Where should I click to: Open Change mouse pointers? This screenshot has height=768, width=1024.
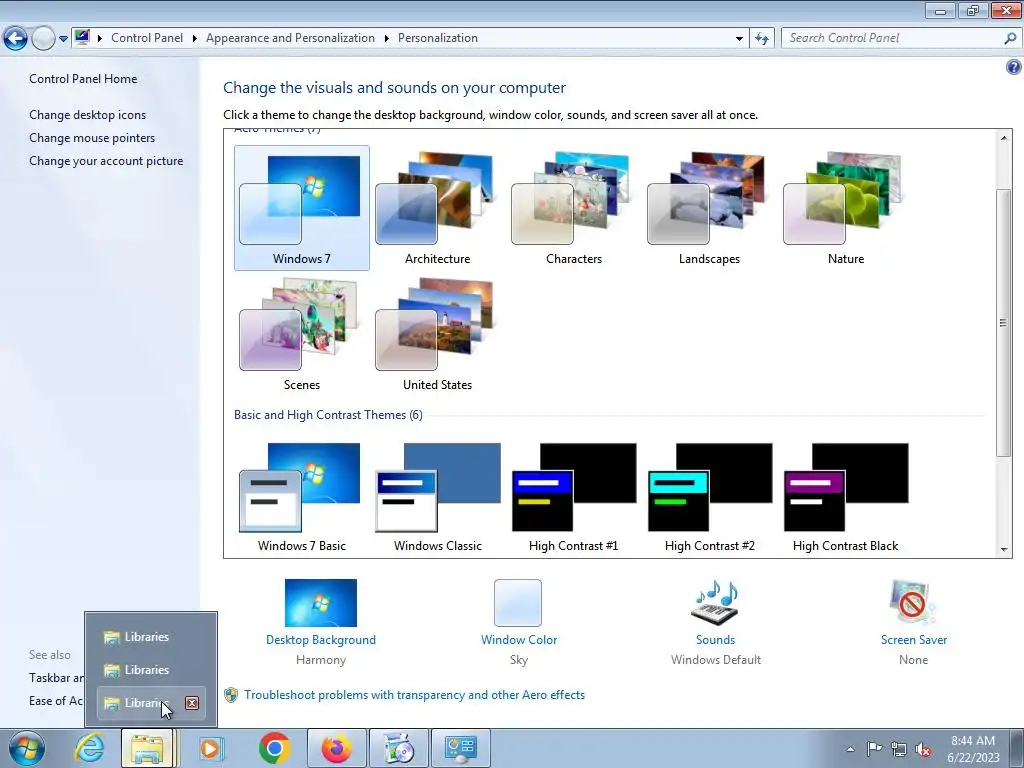click(x=92, y=138)
